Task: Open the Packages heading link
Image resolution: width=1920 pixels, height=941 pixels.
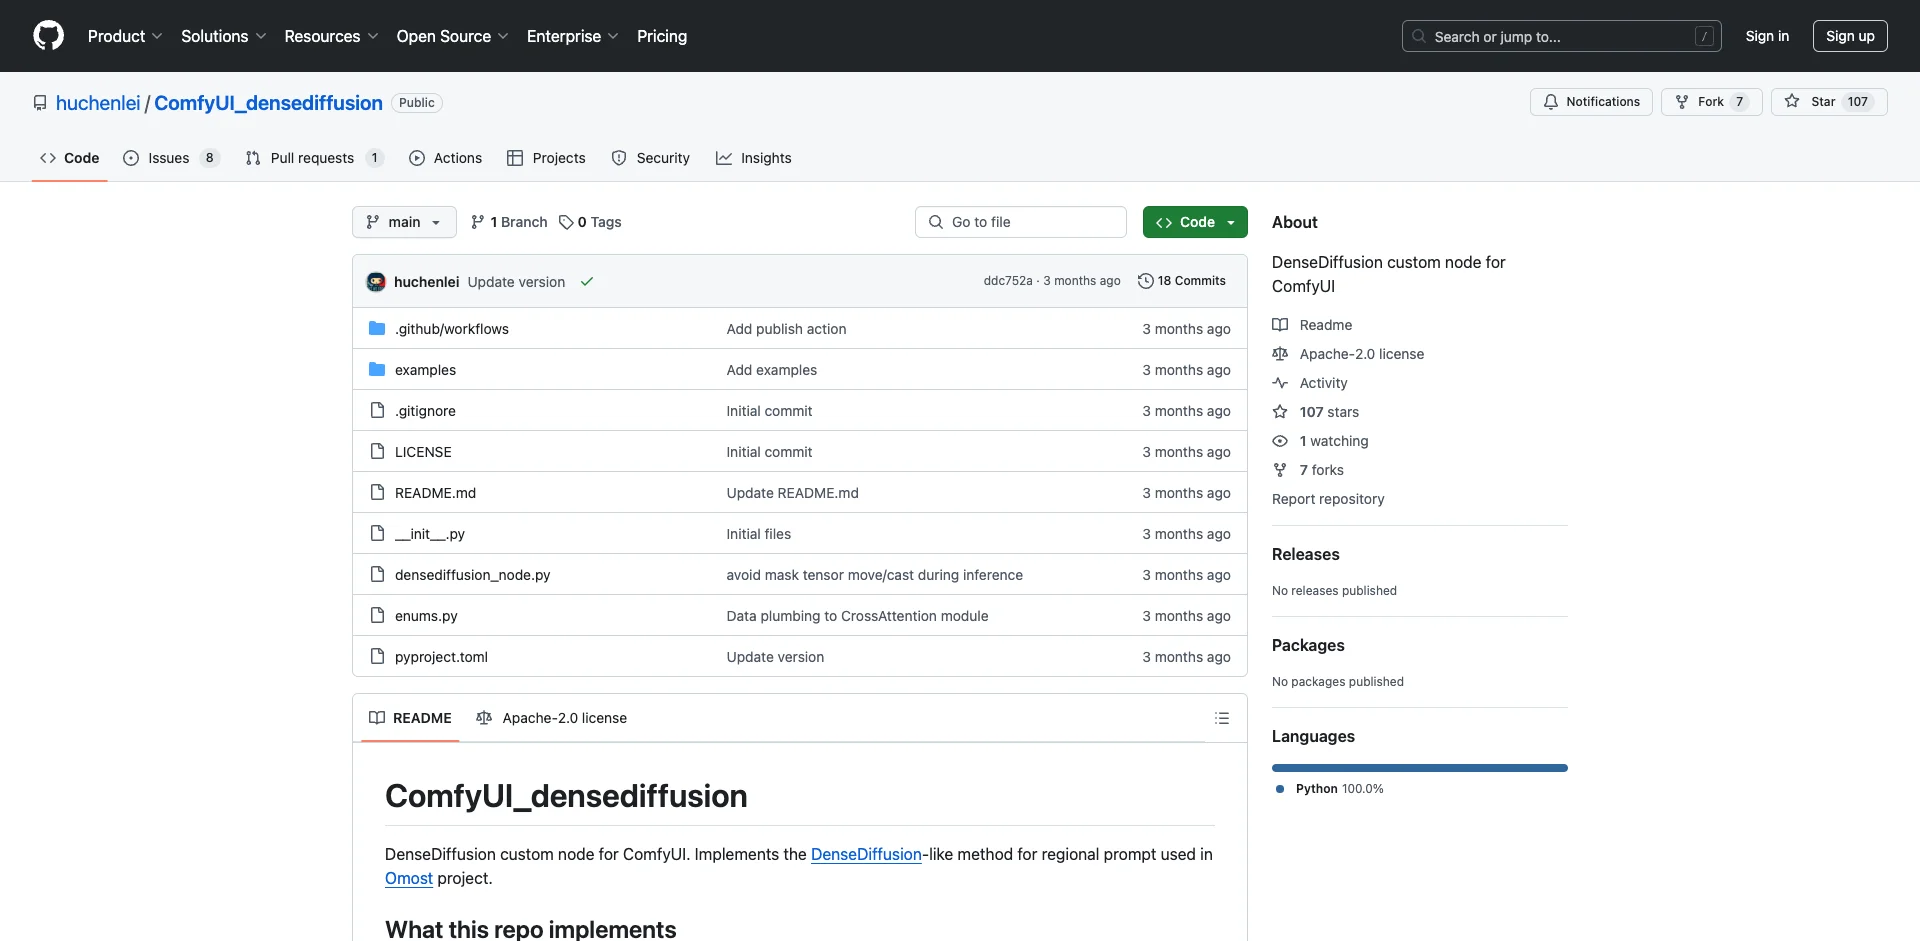Action: [1308, 645]
